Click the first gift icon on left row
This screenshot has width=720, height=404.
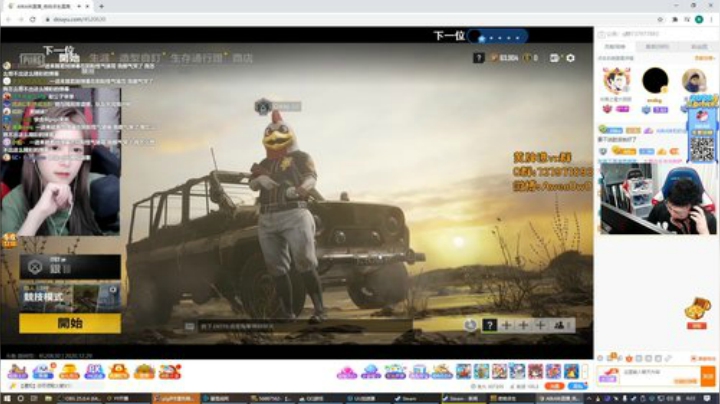pos(17,371)
